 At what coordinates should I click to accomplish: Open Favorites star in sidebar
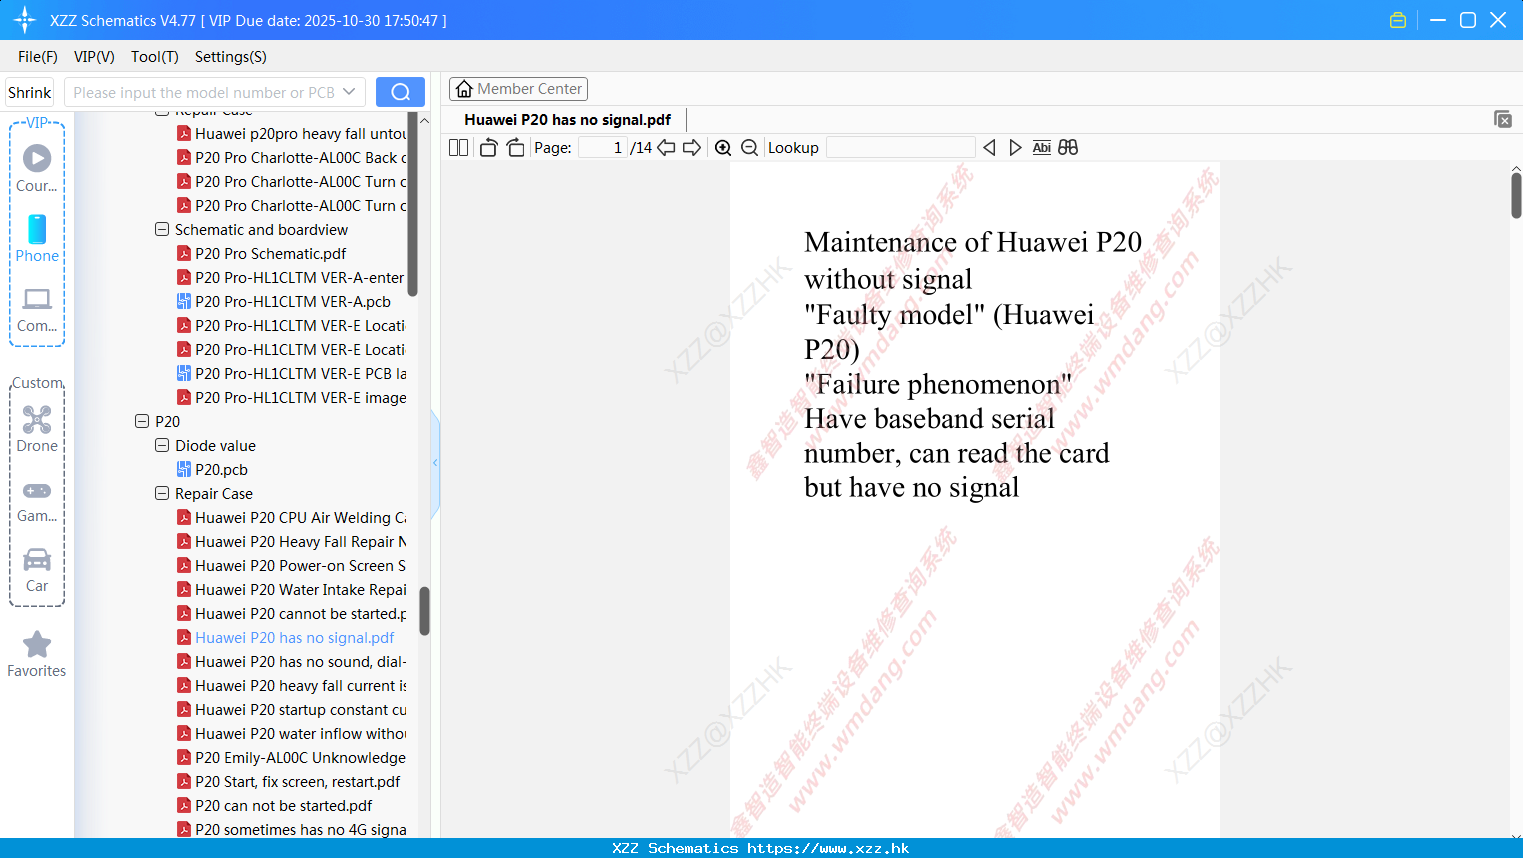(37, 654)
